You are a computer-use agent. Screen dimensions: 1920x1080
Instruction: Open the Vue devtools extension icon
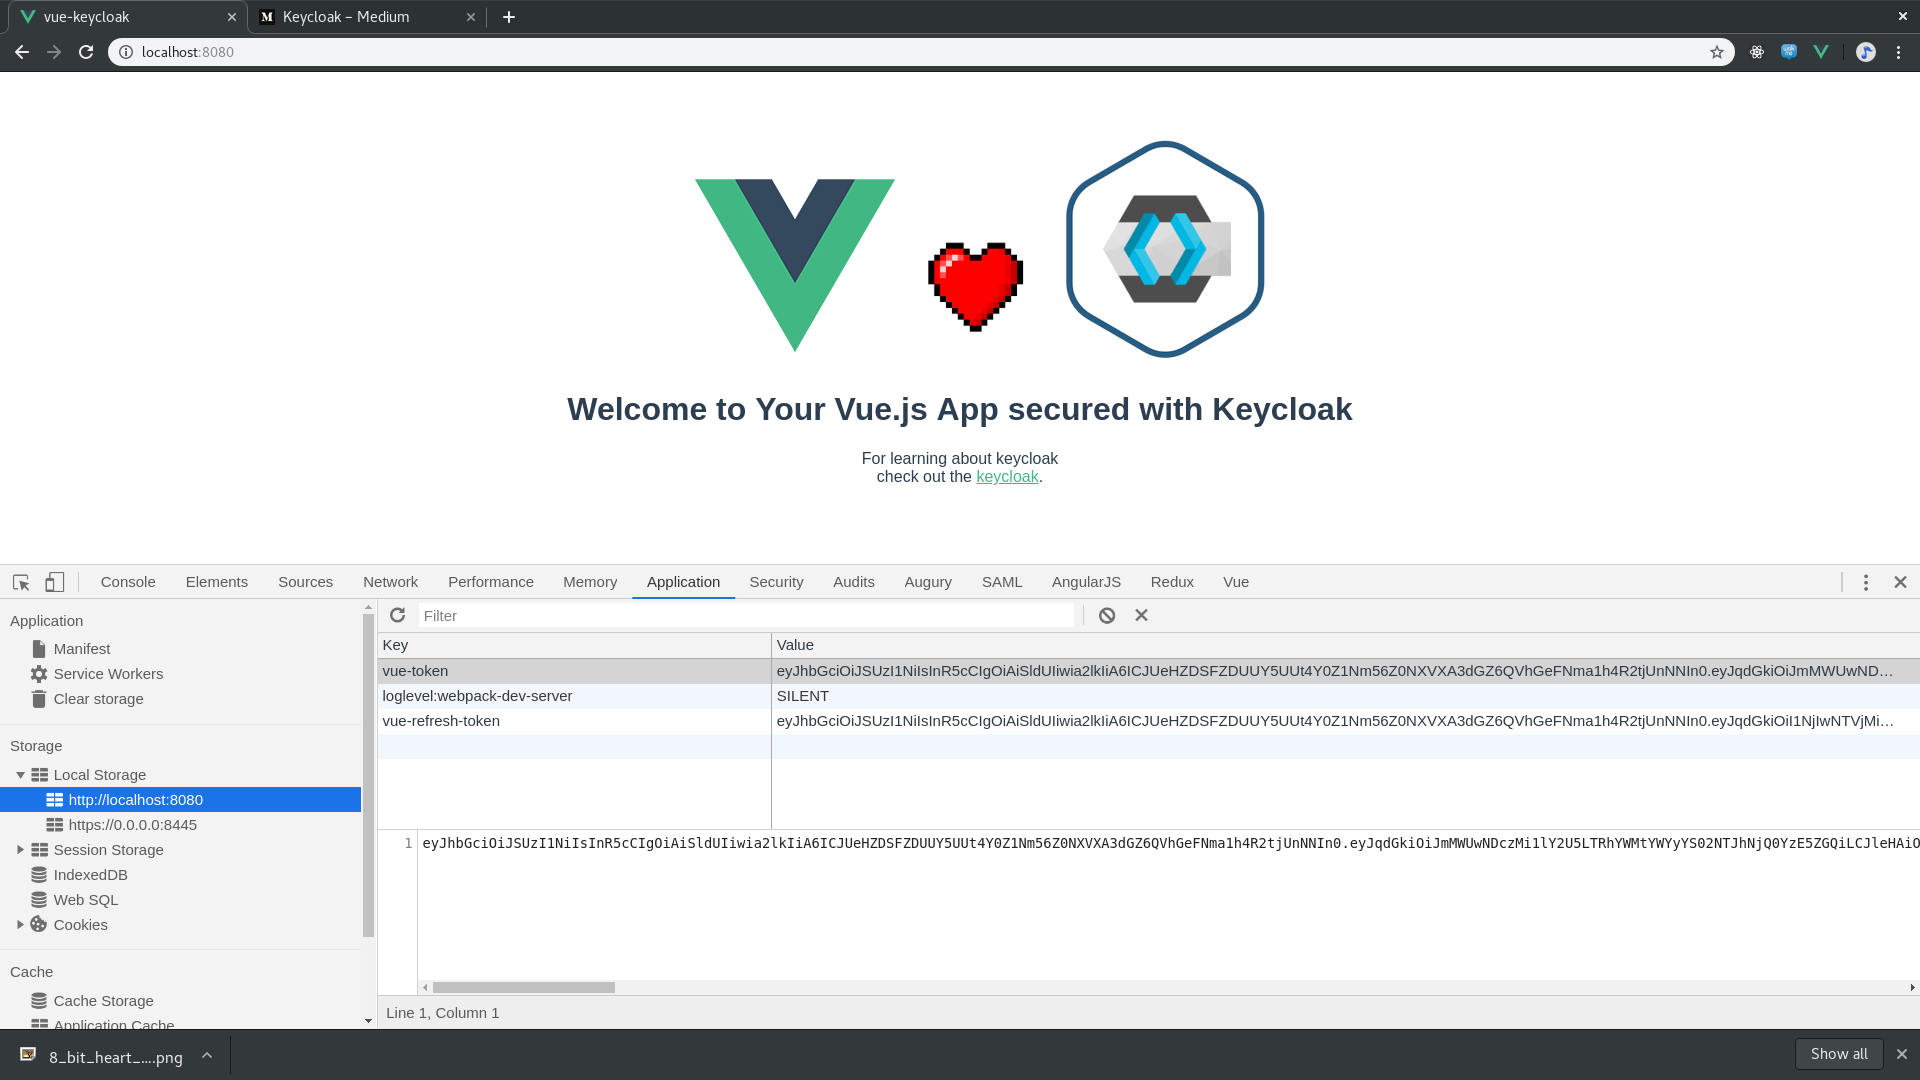point(1820,51)
